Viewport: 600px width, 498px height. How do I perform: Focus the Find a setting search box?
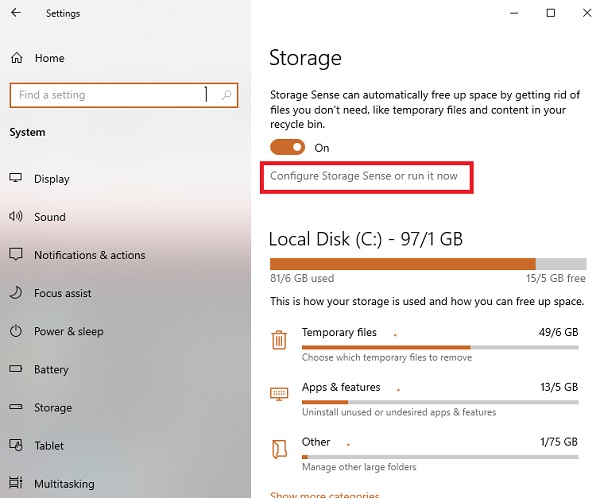124,95
